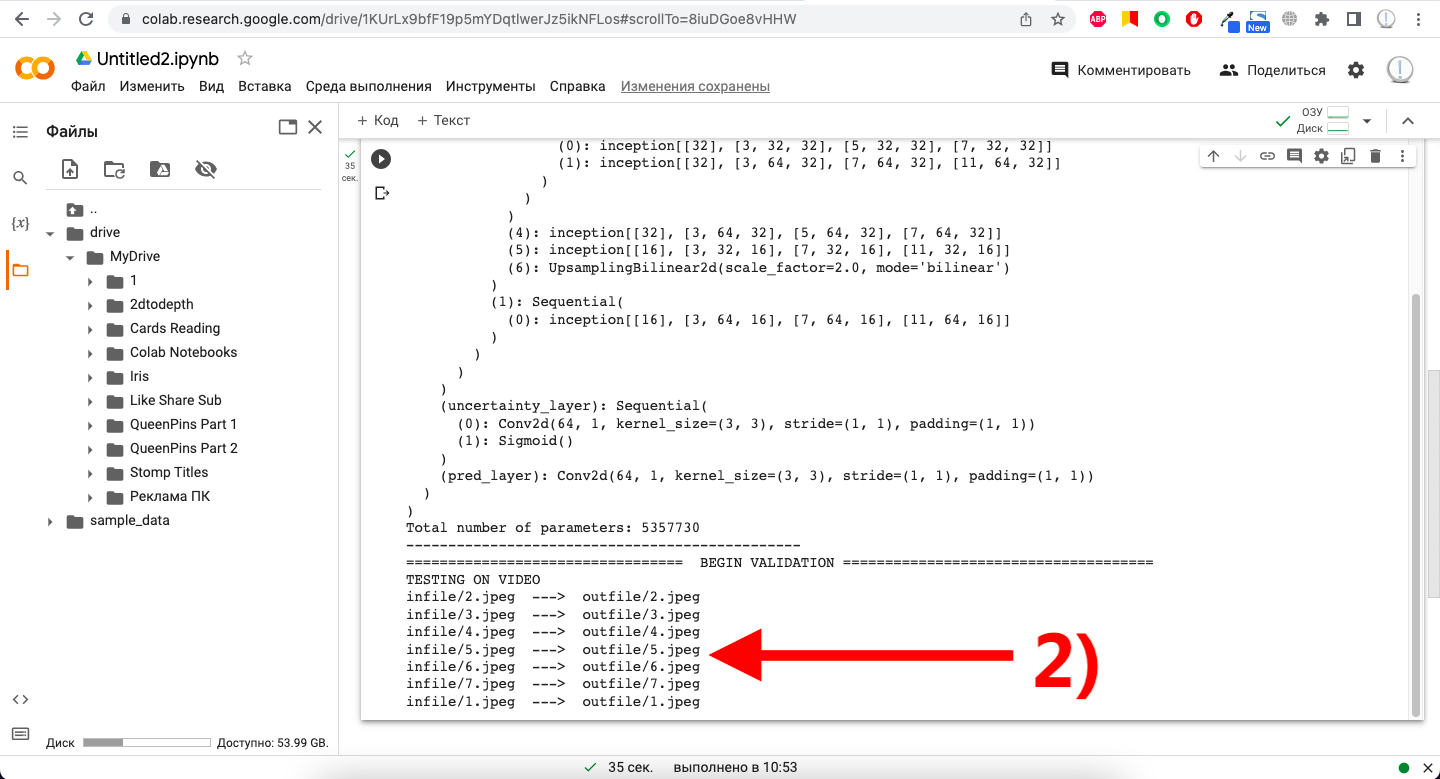The height and width of the screenshot is (779, 1440).
Task: Click the Colab logo
Action: pyautogui.click(x=35, y=68)
